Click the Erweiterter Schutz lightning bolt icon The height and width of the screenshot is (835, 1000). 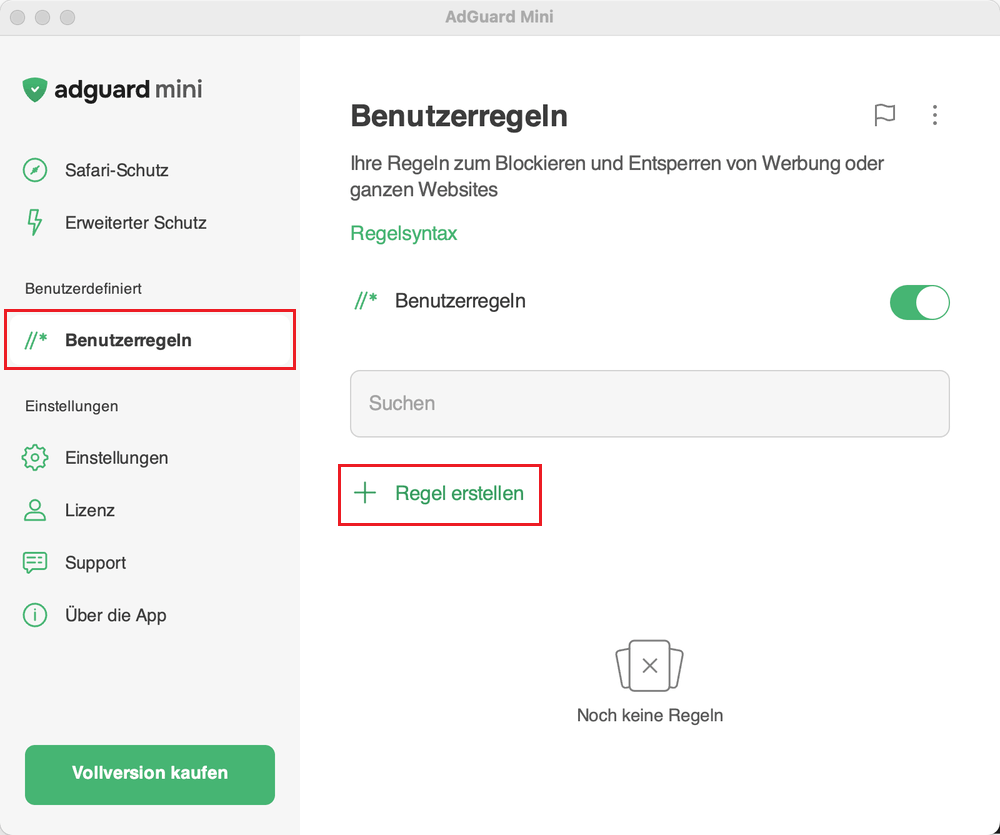coord(34,223)
